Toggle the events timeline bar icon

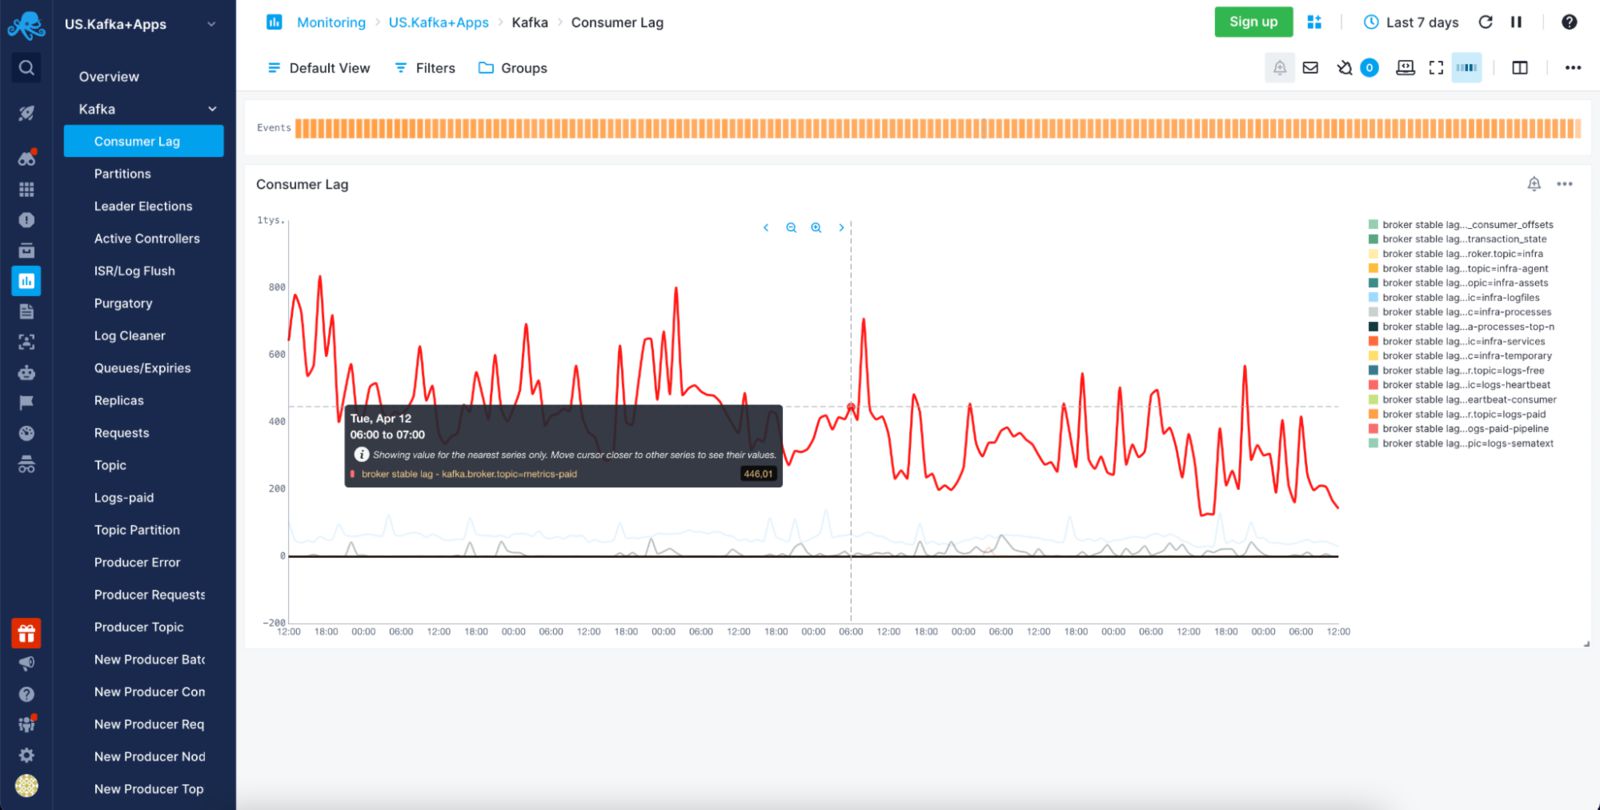click(x=1467, y=68)
